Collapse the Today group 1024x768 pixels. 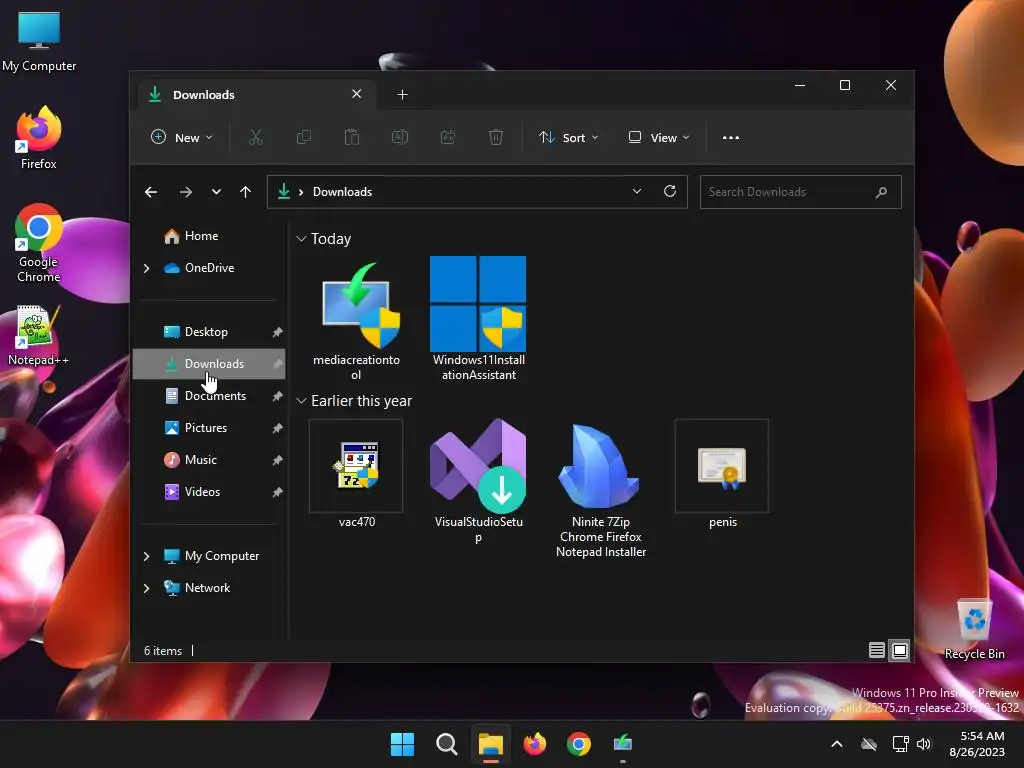click(301, 238)
